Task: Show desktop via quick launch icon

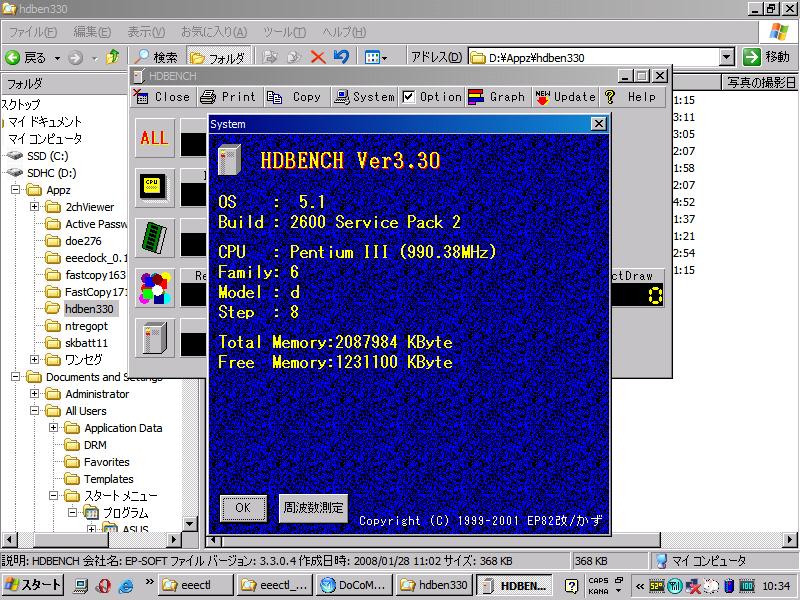Action: (80, 586)
